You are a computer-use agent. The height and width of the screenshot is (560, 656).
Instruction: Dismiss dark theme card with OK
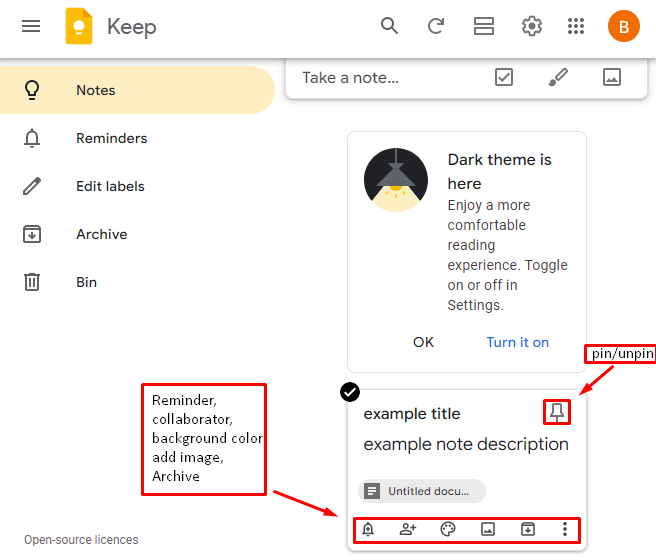pyautogui.click(x=423, y=342)
